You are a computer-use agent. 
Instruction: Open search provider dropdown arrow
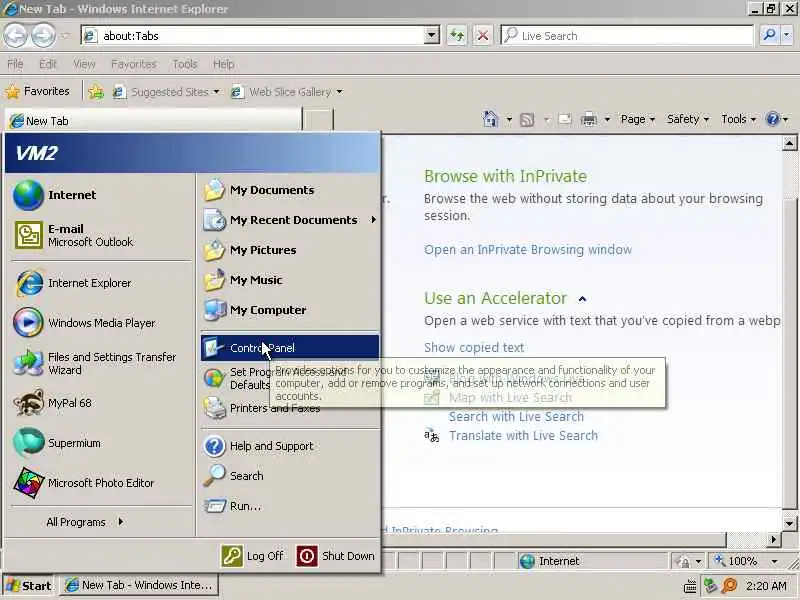point(787,35)
